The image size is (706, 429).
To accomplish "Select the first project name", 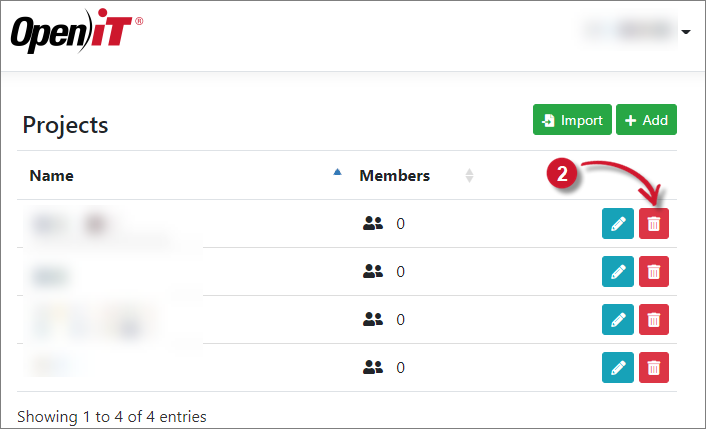I will 70,223.
